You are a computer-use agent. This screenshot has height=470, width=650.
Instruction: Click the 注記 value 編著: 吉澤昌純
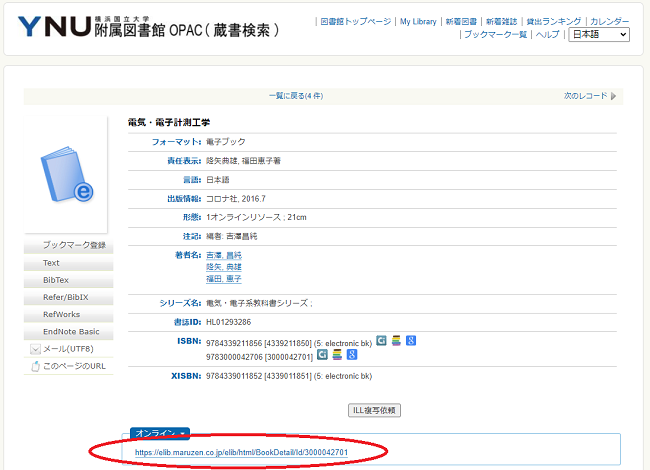pos(232,236)
